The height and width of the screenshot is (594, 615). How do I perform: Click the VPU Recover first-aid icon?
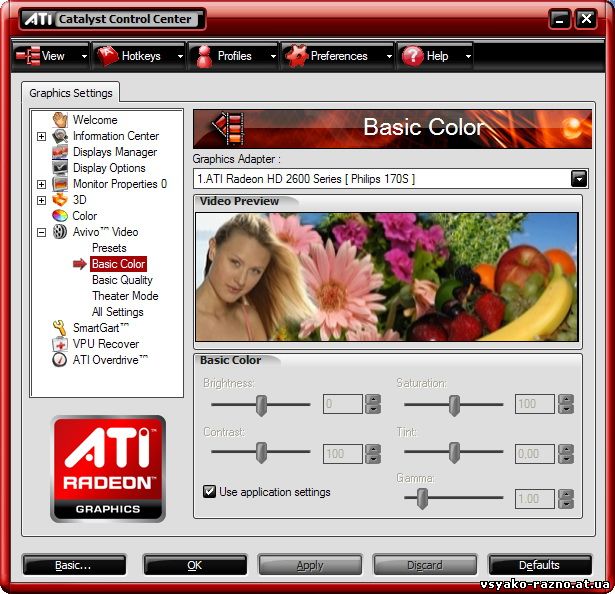coord(60,344)
